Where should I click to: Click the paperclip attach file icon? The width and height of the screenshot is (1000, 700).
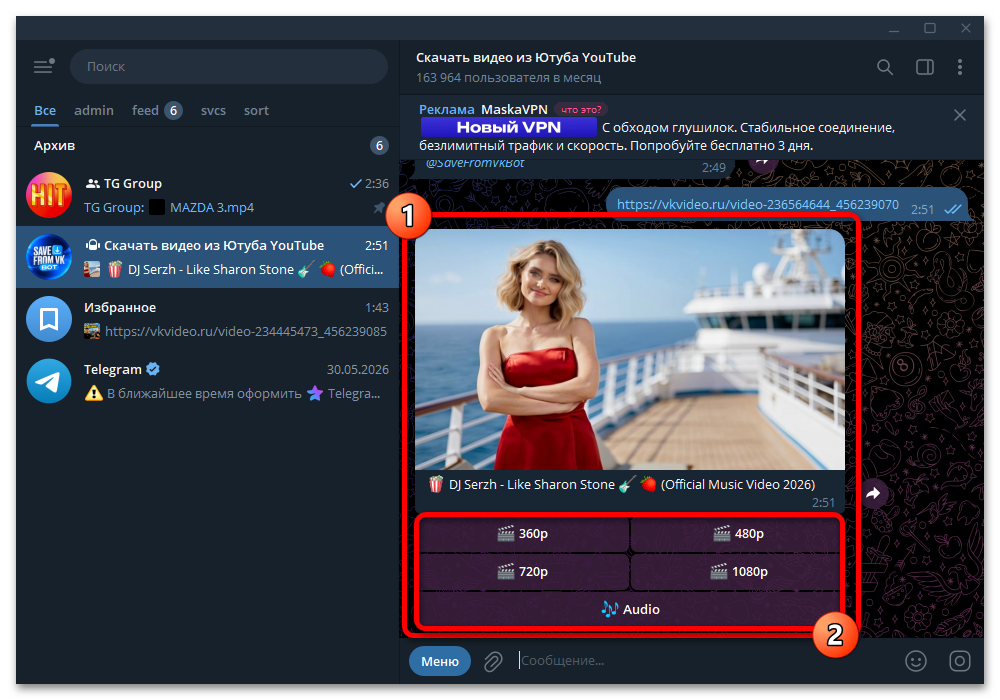[492, 661]
